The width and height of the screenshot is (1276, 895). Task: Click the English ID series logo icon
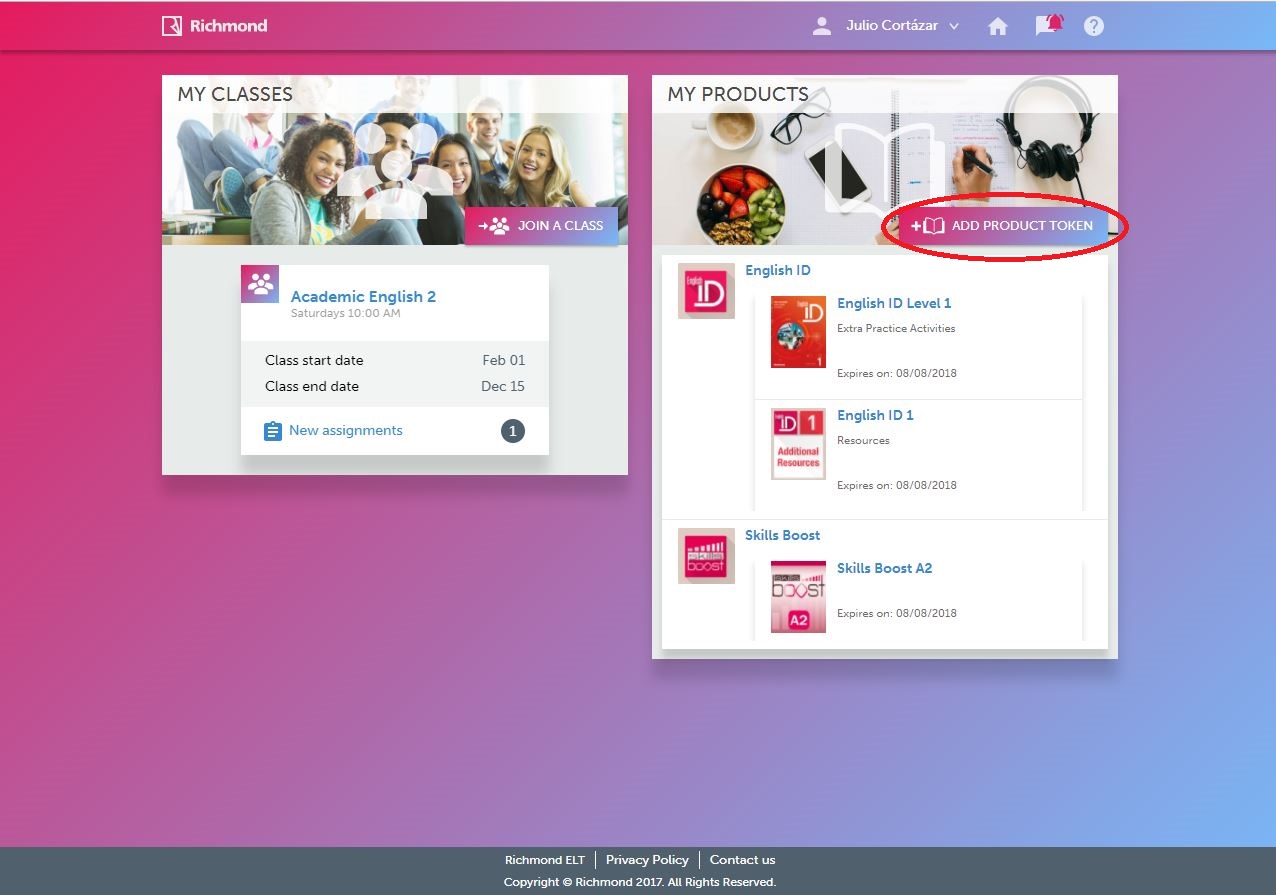(706, 291)
